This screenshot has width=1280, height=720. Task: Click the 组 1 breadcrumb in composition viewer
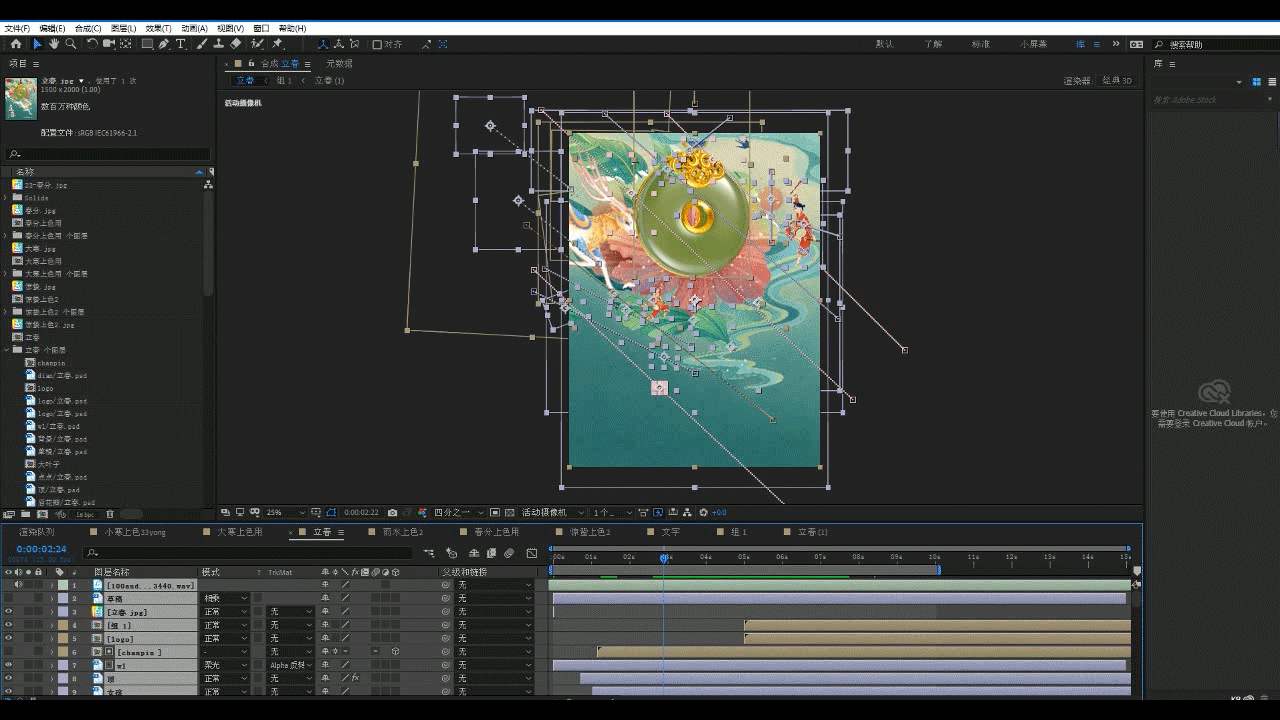284,80
